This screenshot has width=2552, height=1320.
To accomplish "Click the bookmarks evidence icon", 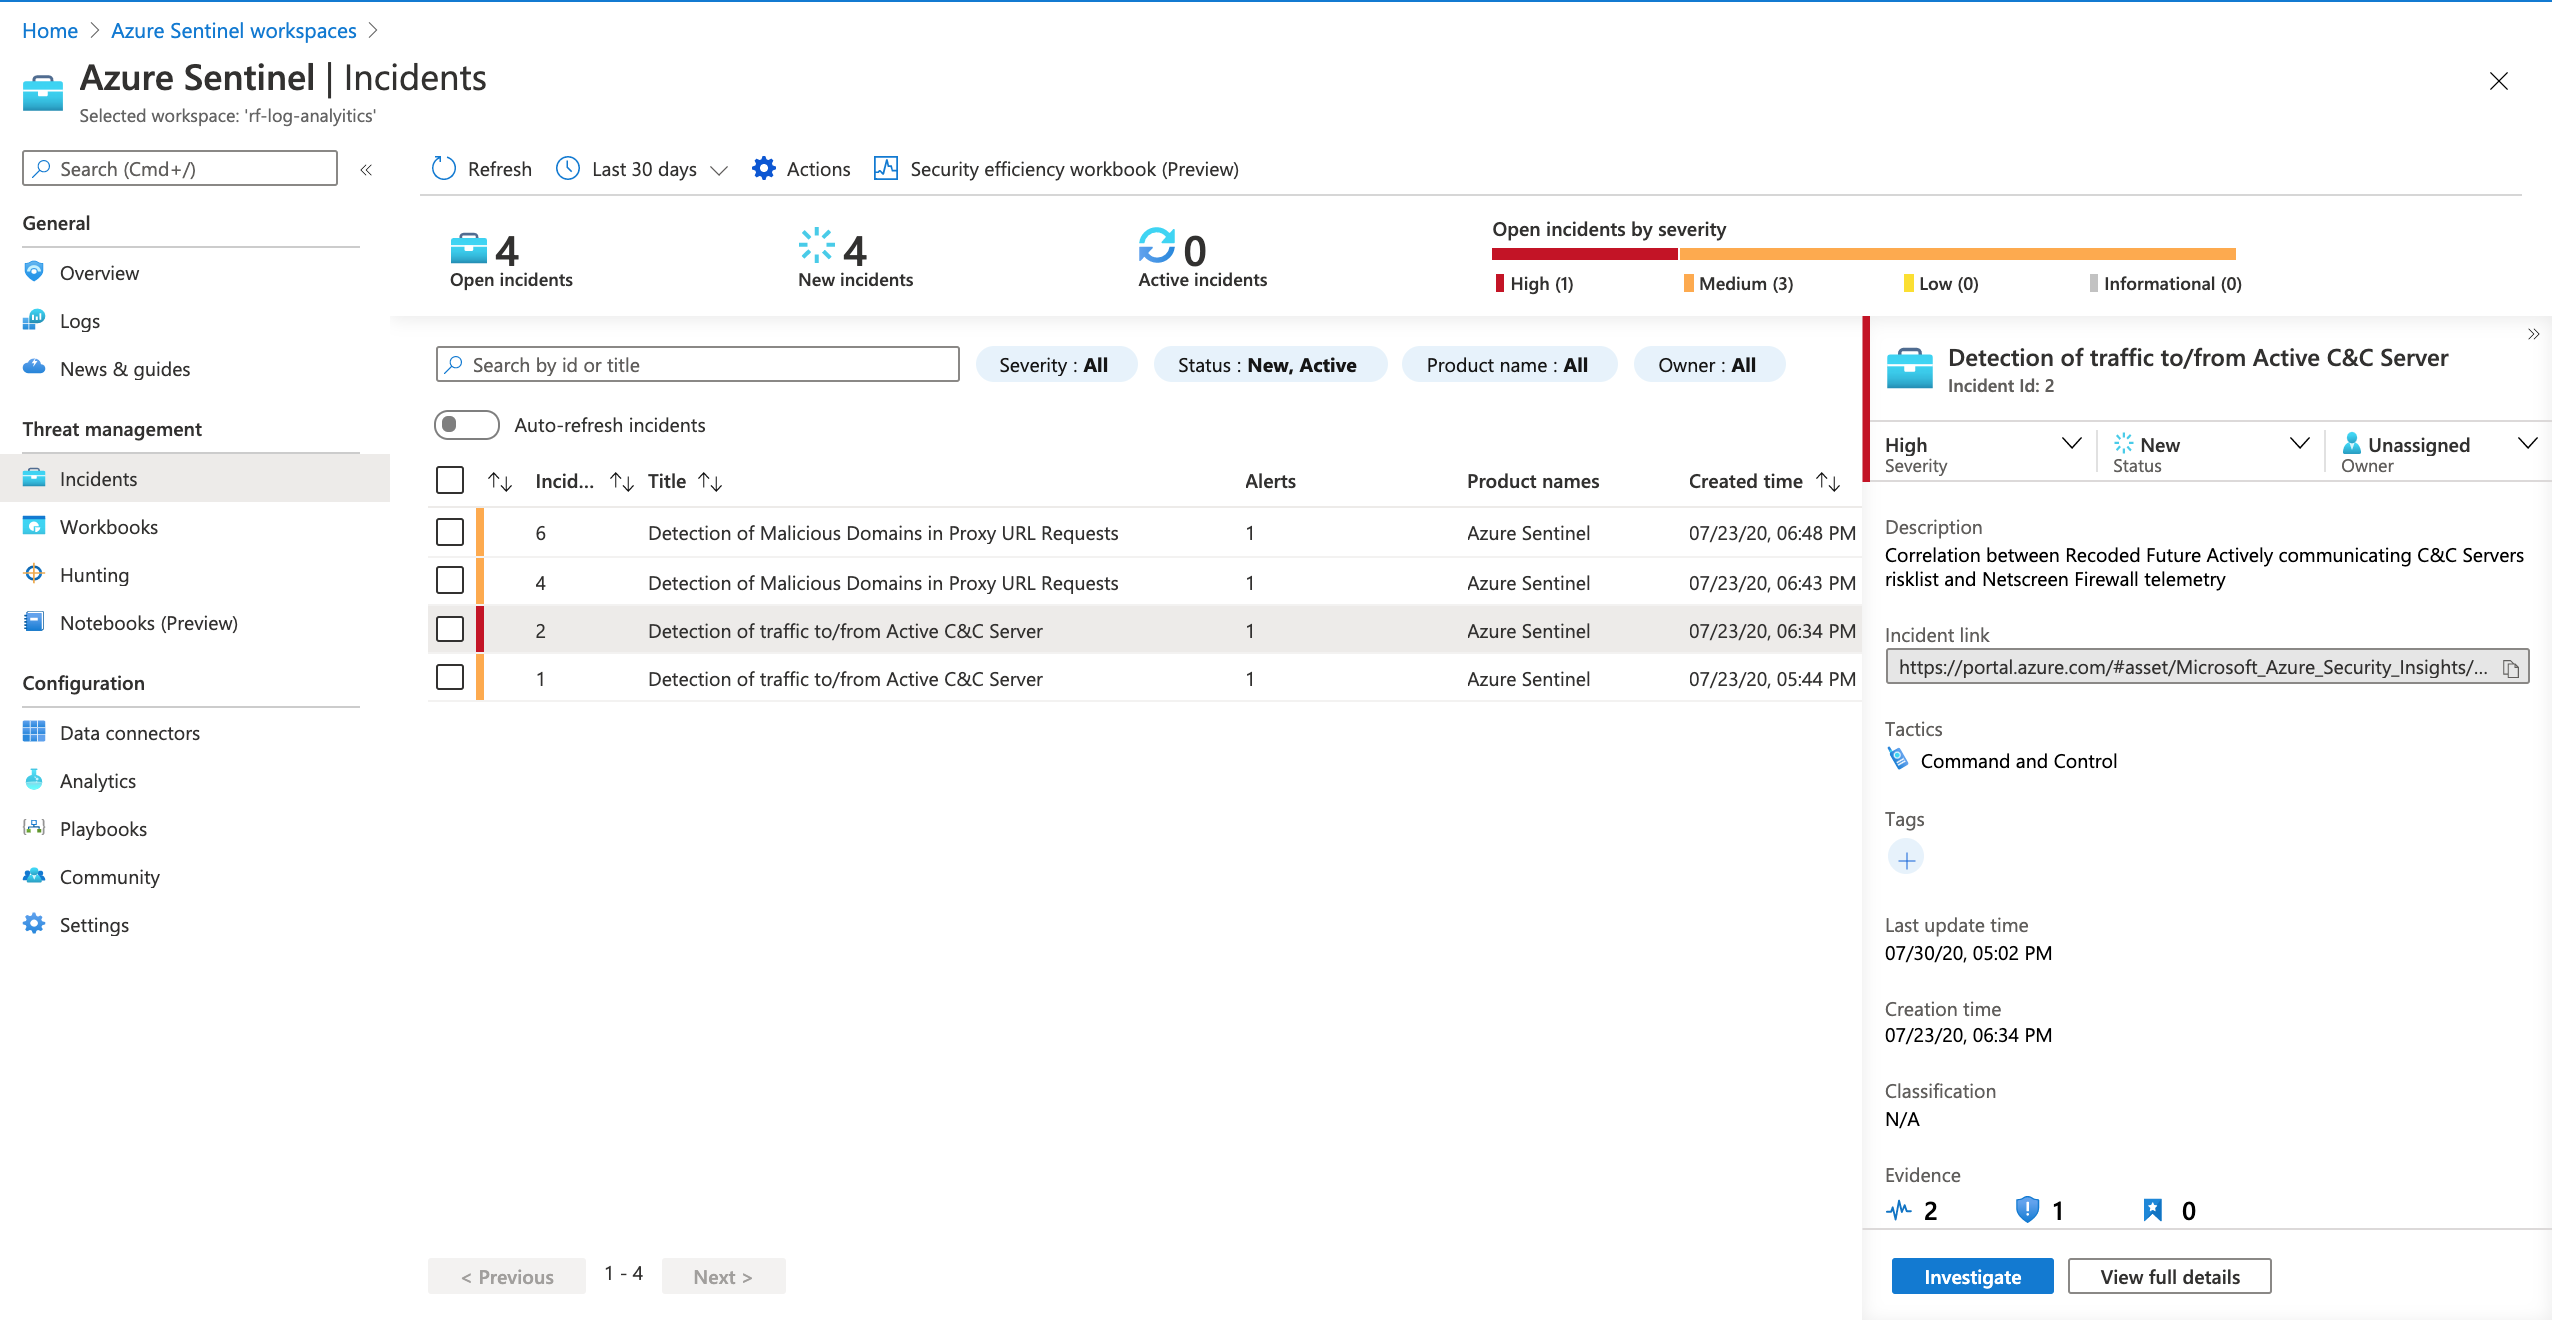I will coord(2153,1211).
